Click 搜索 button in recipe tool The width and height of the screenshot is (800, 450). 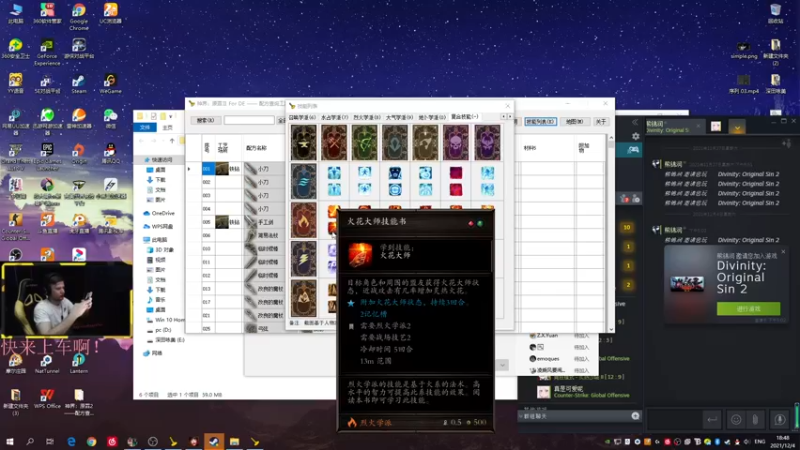pyautogui.click(x=205, y=120)
